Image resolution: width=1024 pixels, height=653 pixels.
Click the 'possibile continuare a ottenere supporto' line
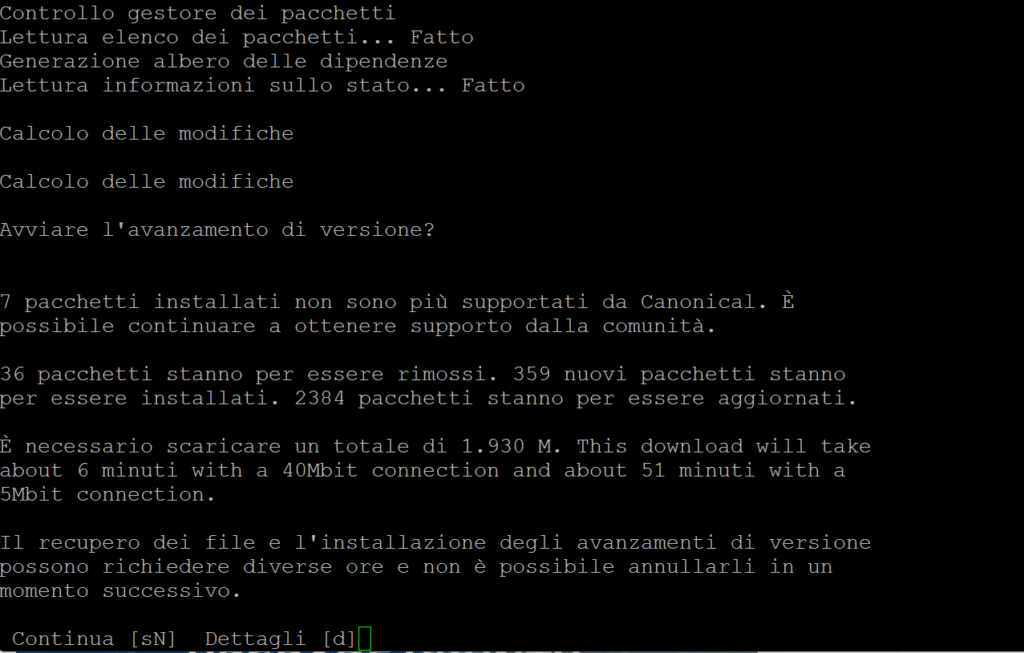pyautogui.click(x=256, y=326)
